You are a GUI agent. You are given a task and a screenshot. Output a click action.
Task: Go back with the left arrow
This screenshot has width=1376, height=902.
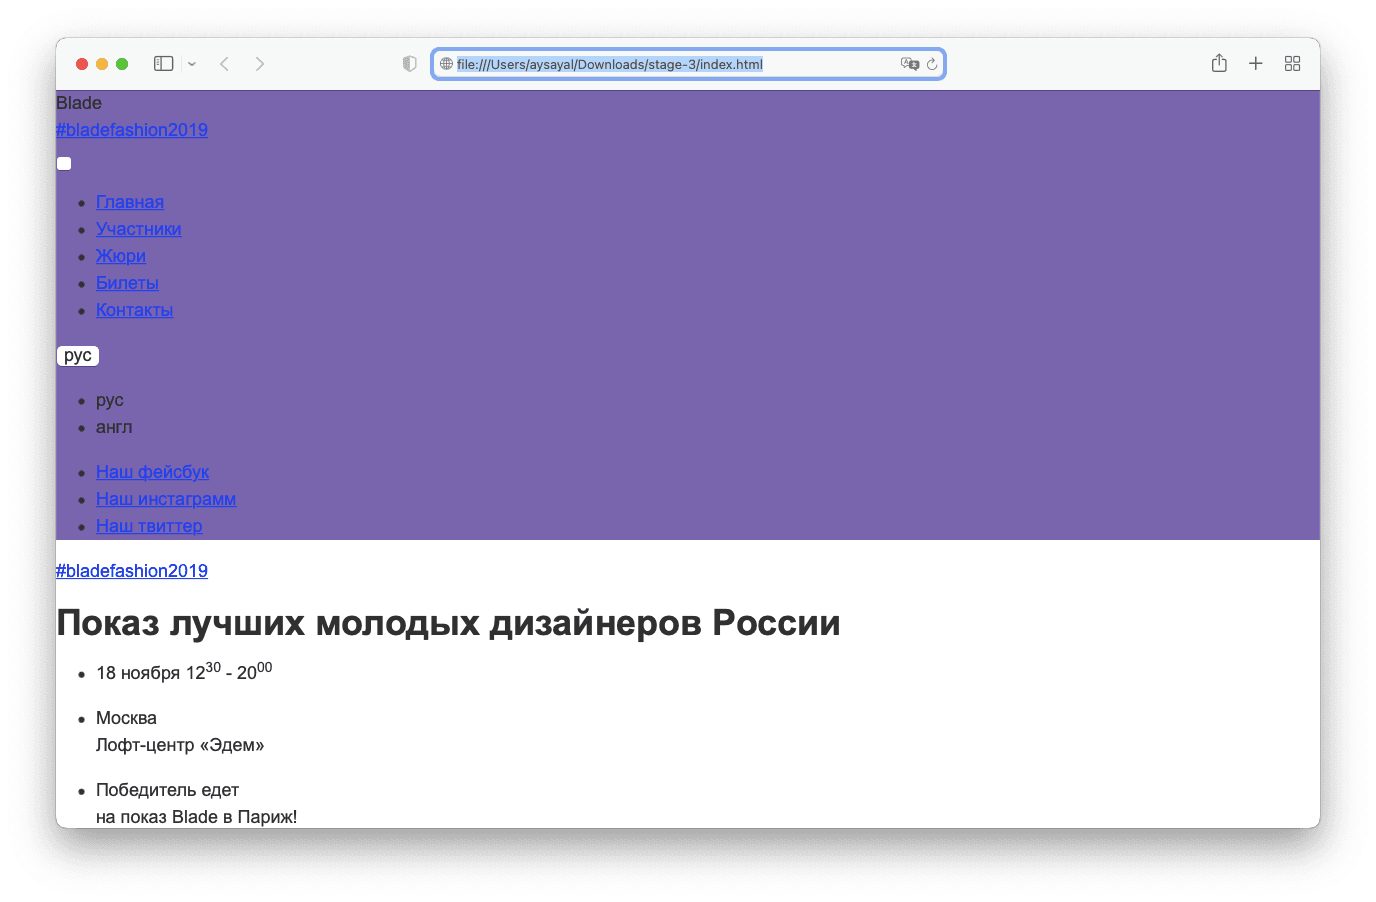point(225,64)
